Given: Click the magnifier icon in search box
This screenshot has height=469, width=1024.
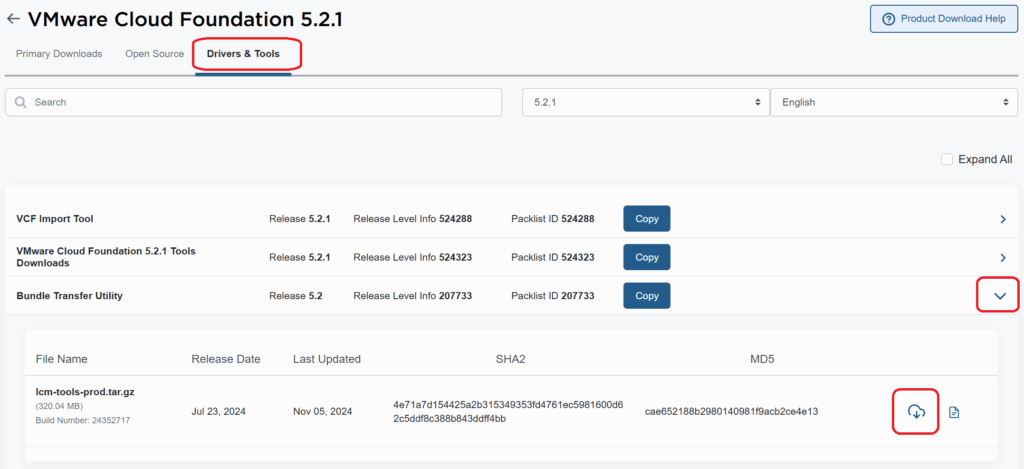Looking at the screenshot, I should tap(21, 102).
